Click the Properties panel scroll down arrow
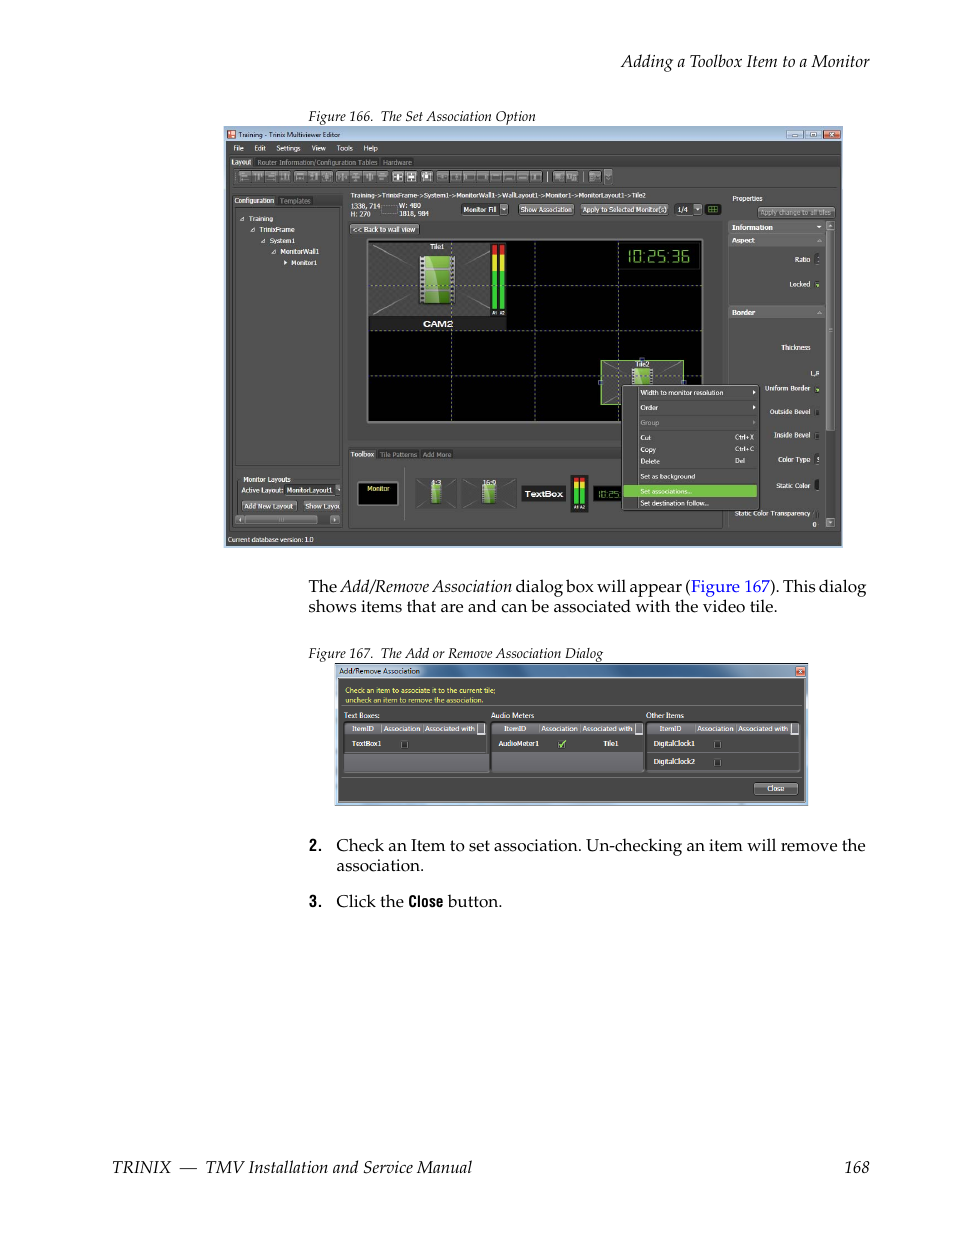Screen dimensions: 954x1235 [x=830, y=522]
